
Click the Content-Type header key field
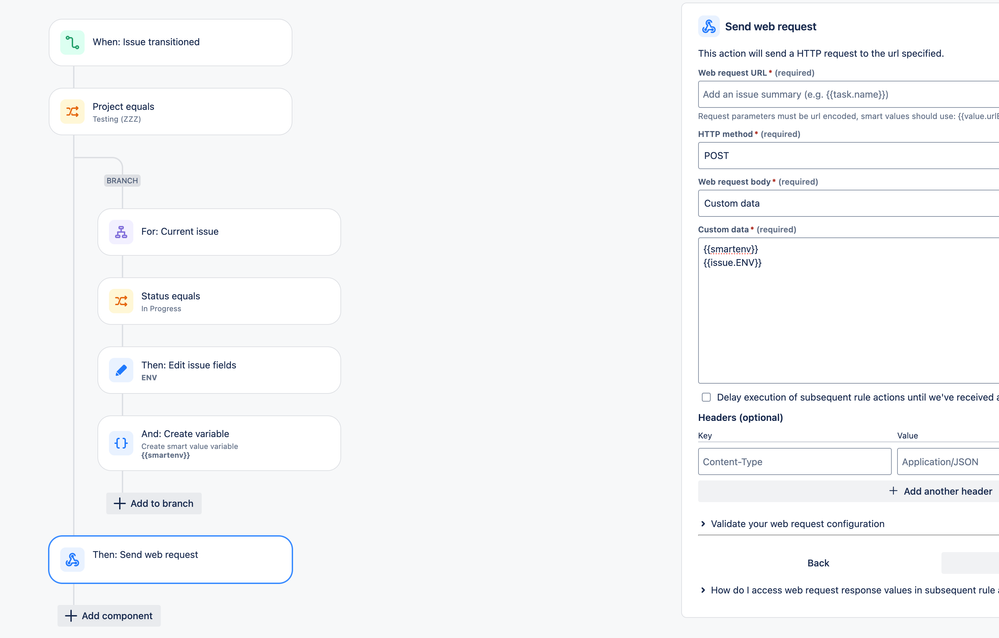click(794, 461)
